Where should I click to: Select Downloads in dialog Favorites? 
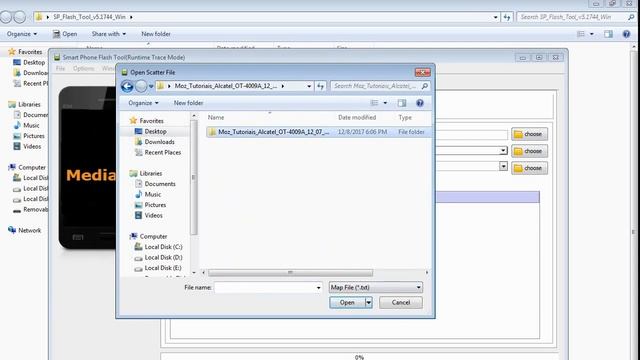coord(159,142)
